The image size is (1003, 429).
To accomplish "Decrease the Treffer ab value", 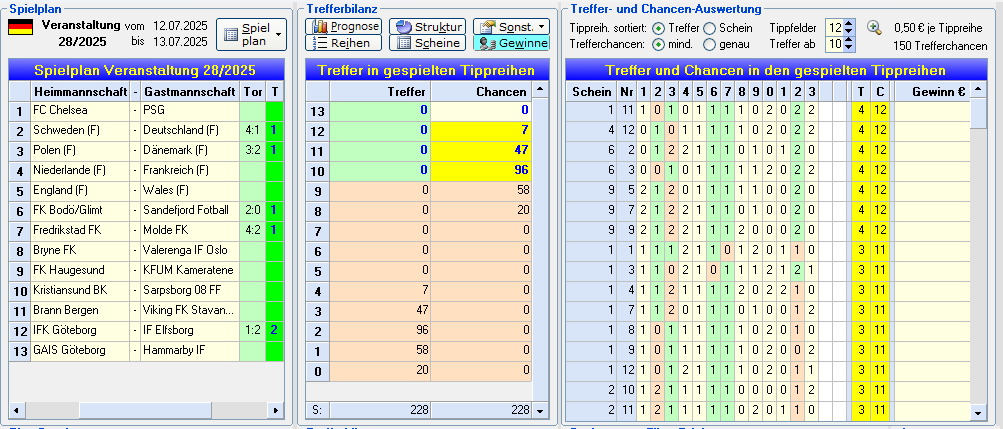I will tap(849, 49).
